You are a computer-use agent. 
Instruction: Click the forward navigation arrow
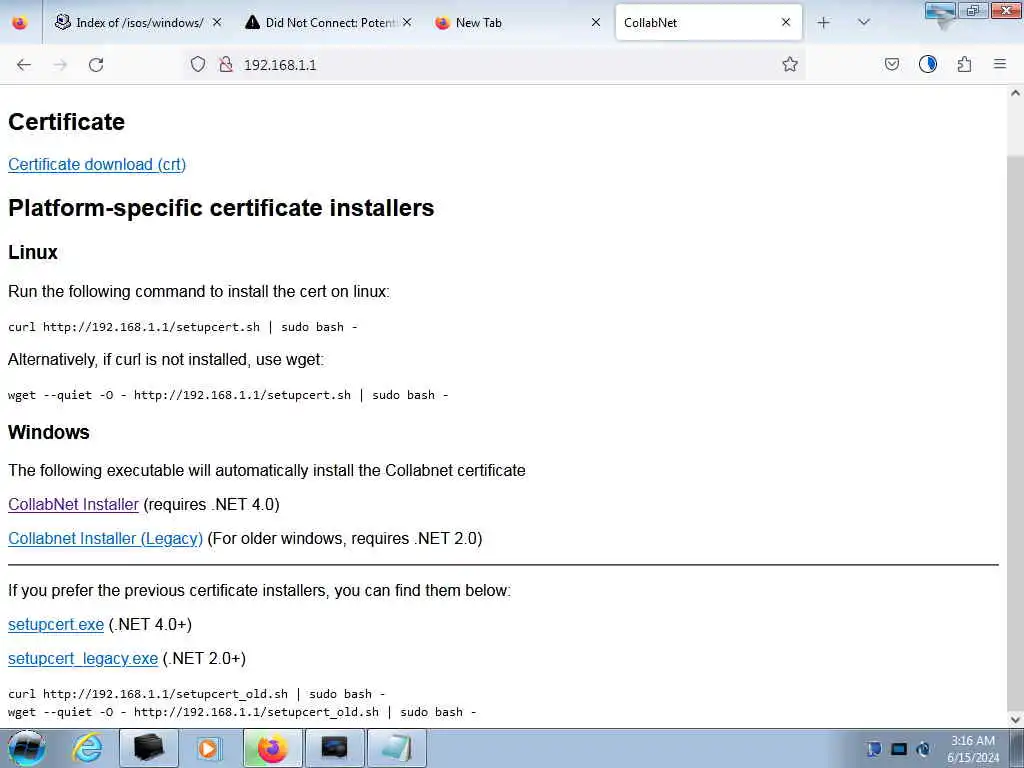click(60, 65)
